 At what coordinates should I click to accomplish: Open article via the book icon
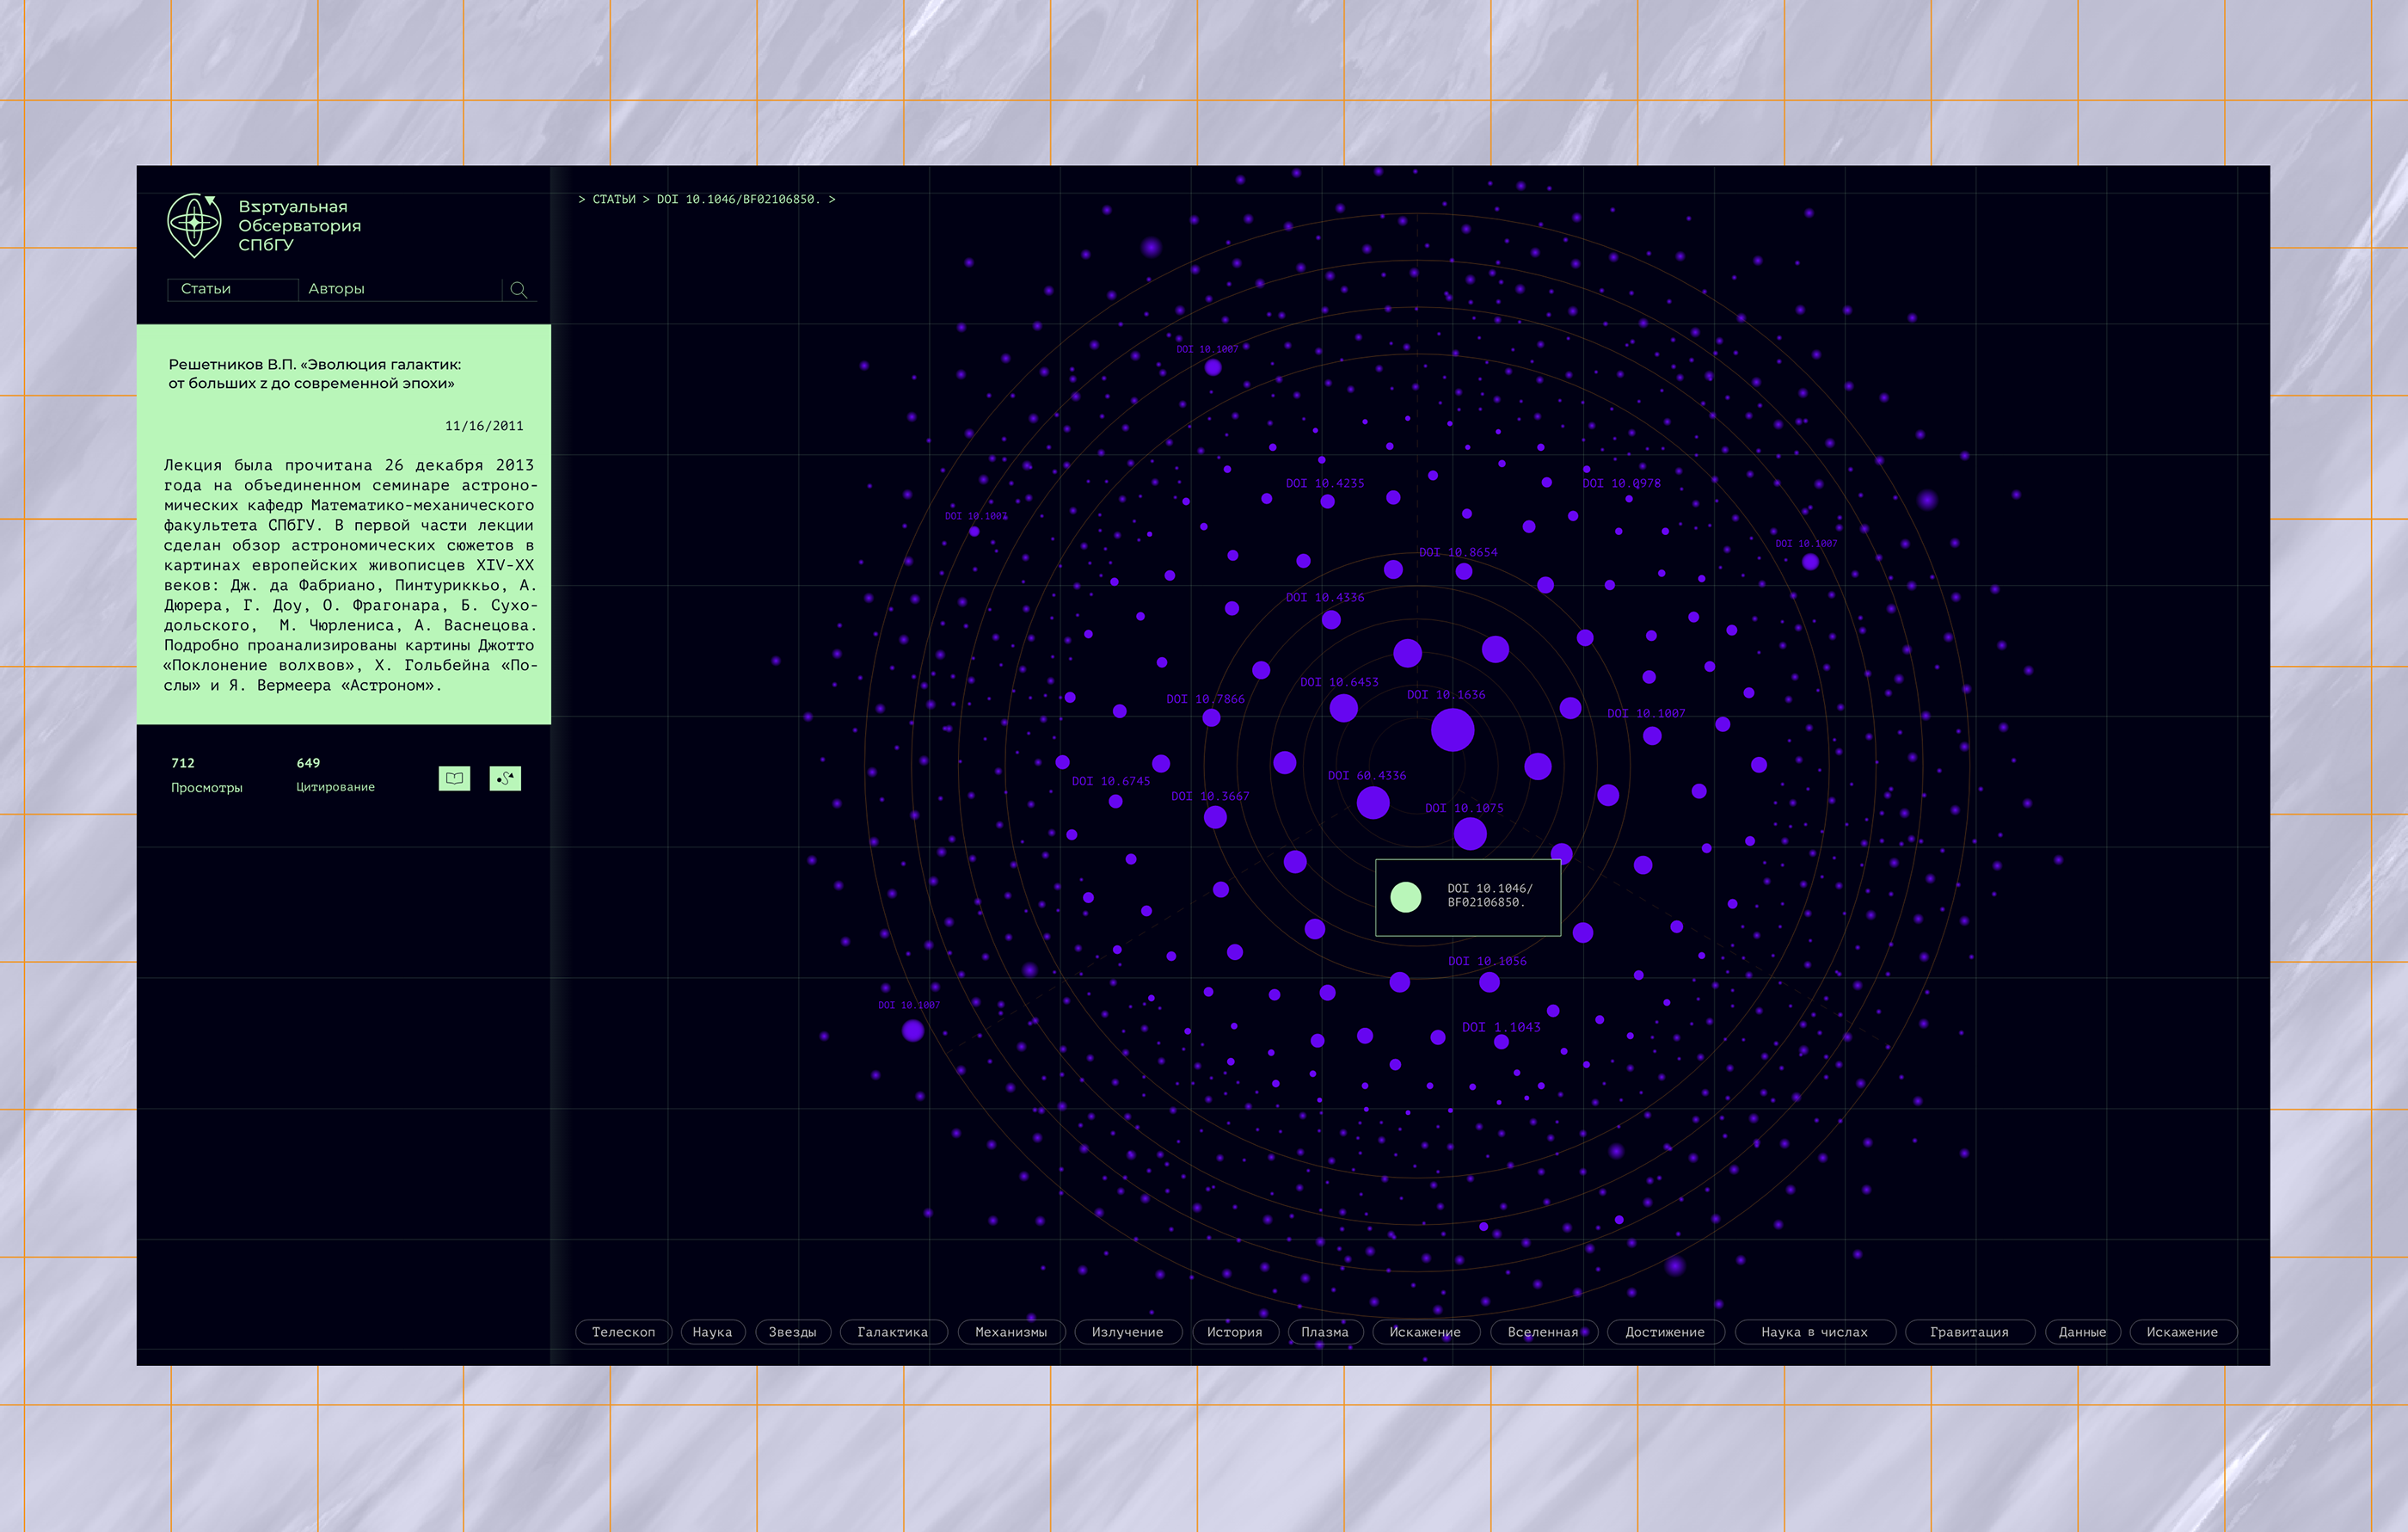454,778
